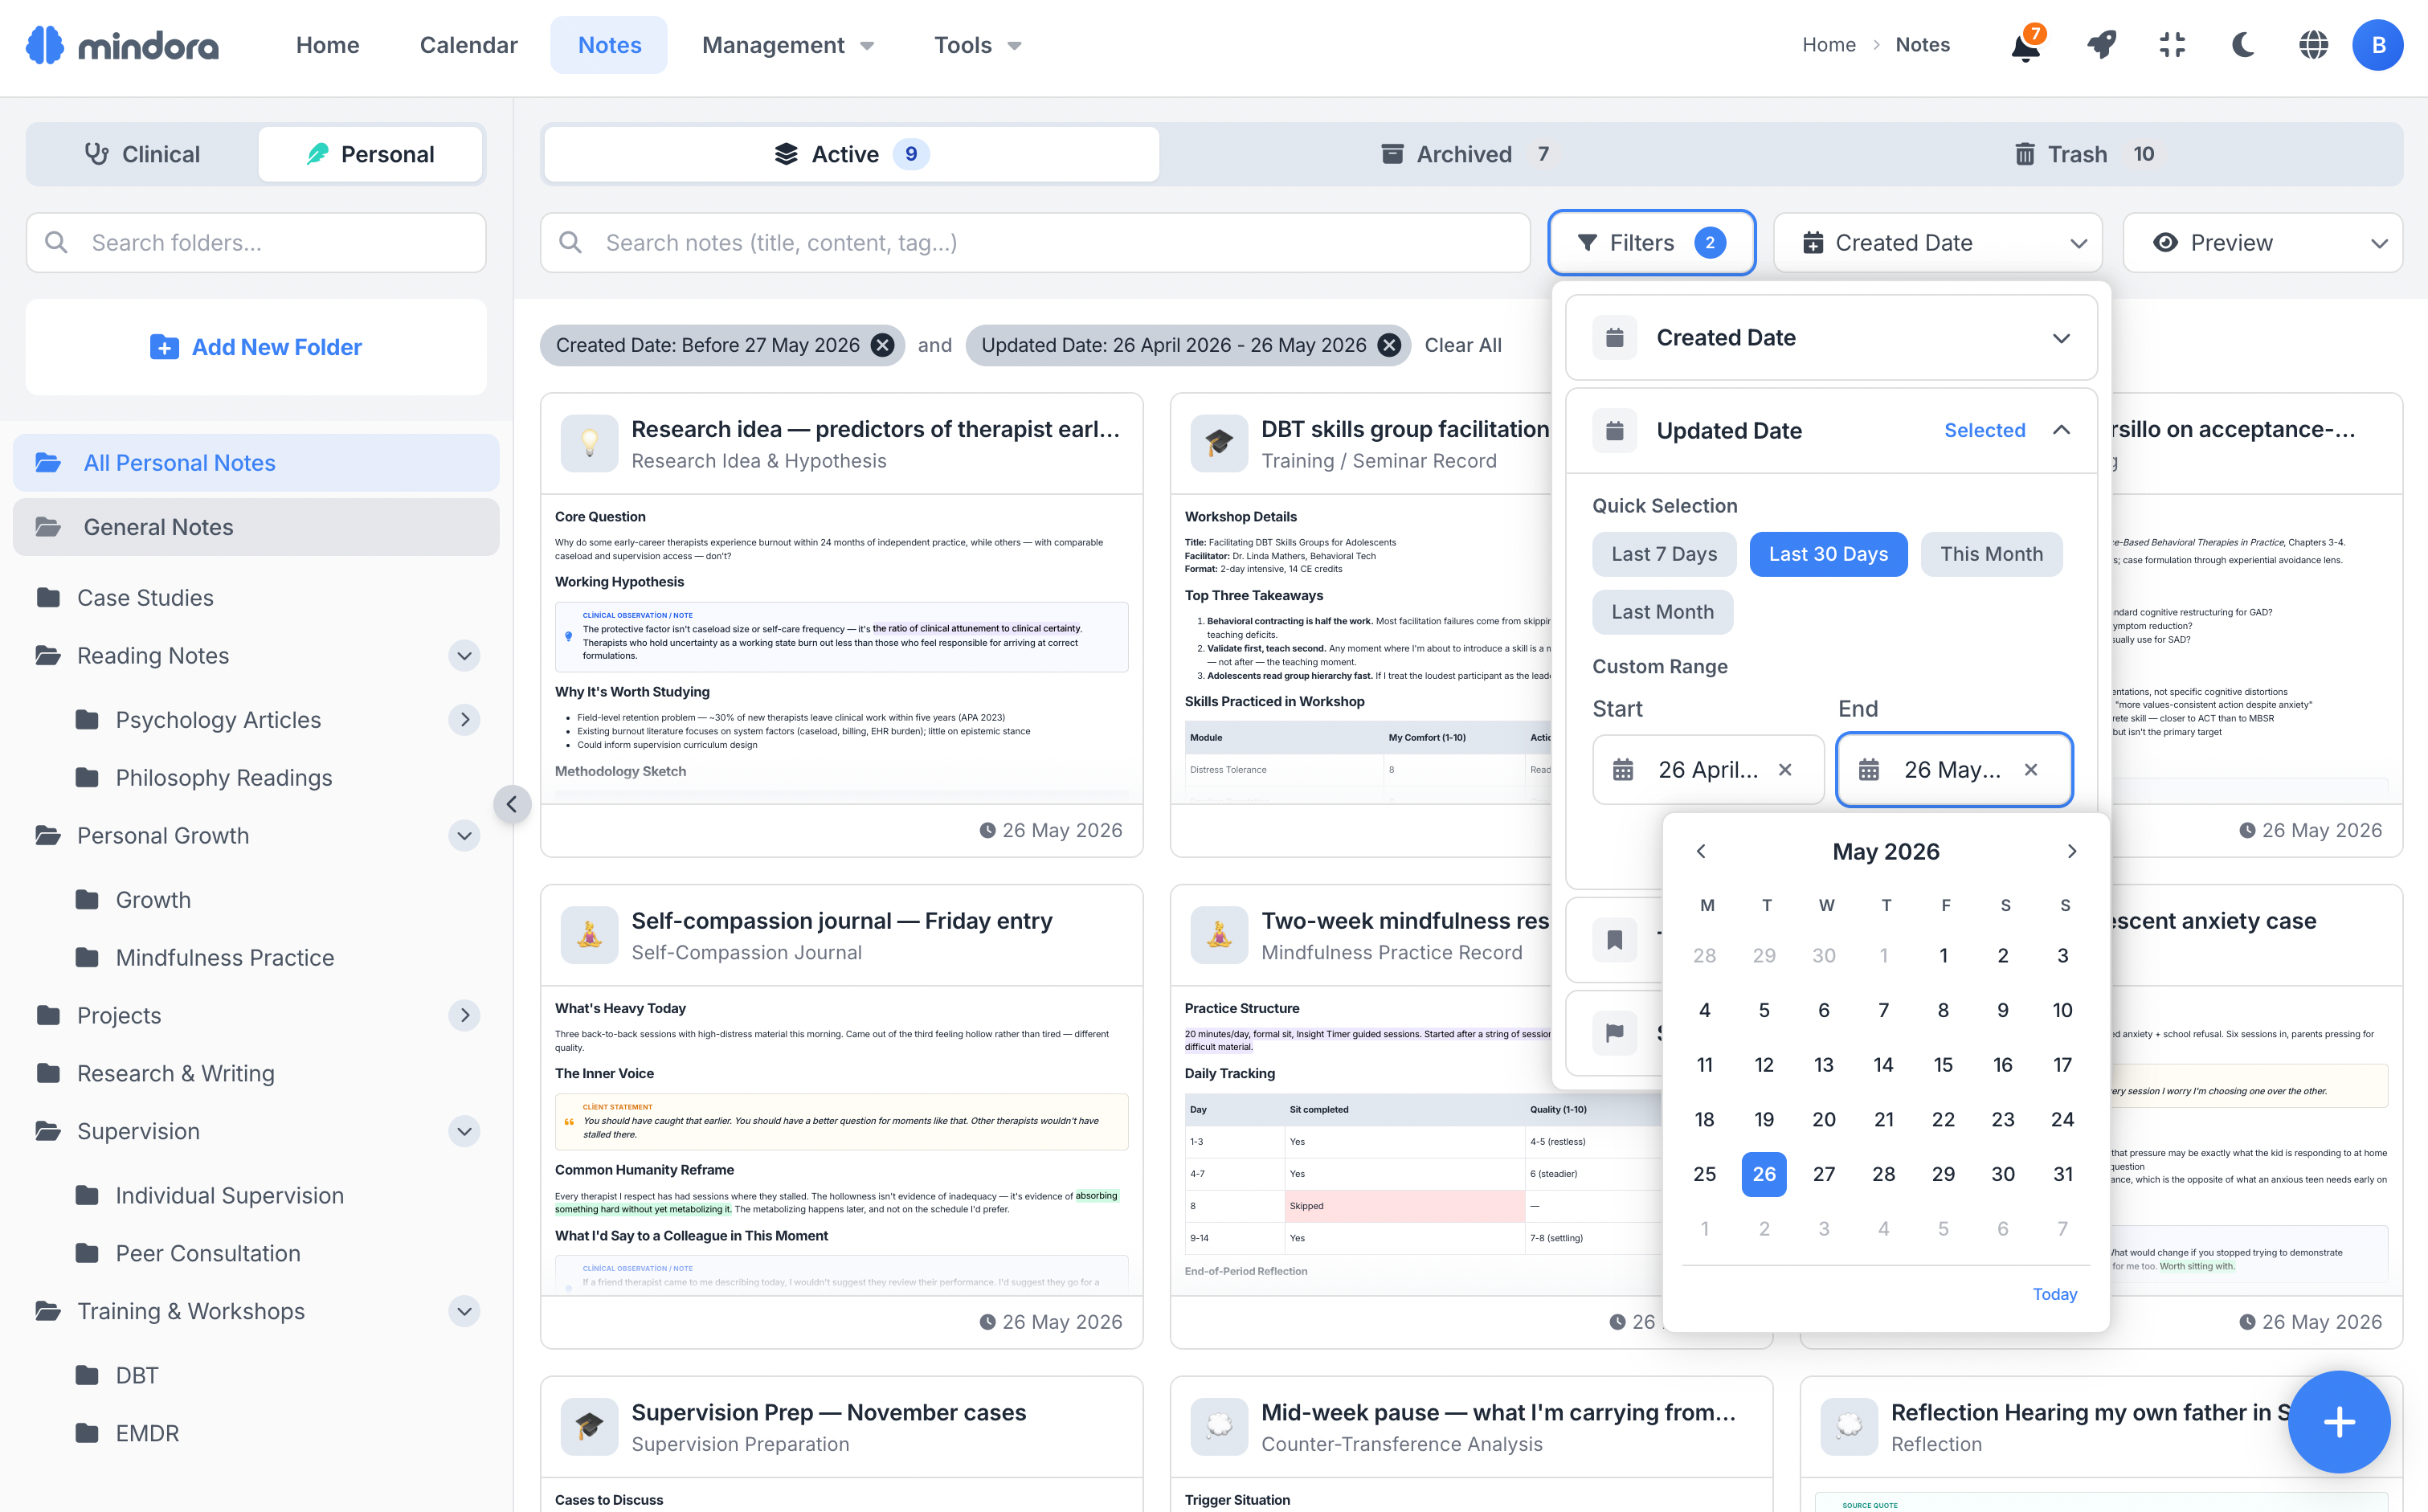Collapse the Personal Growth folder
Screen dimensions: 2428x1512
[x=464, y=836]
